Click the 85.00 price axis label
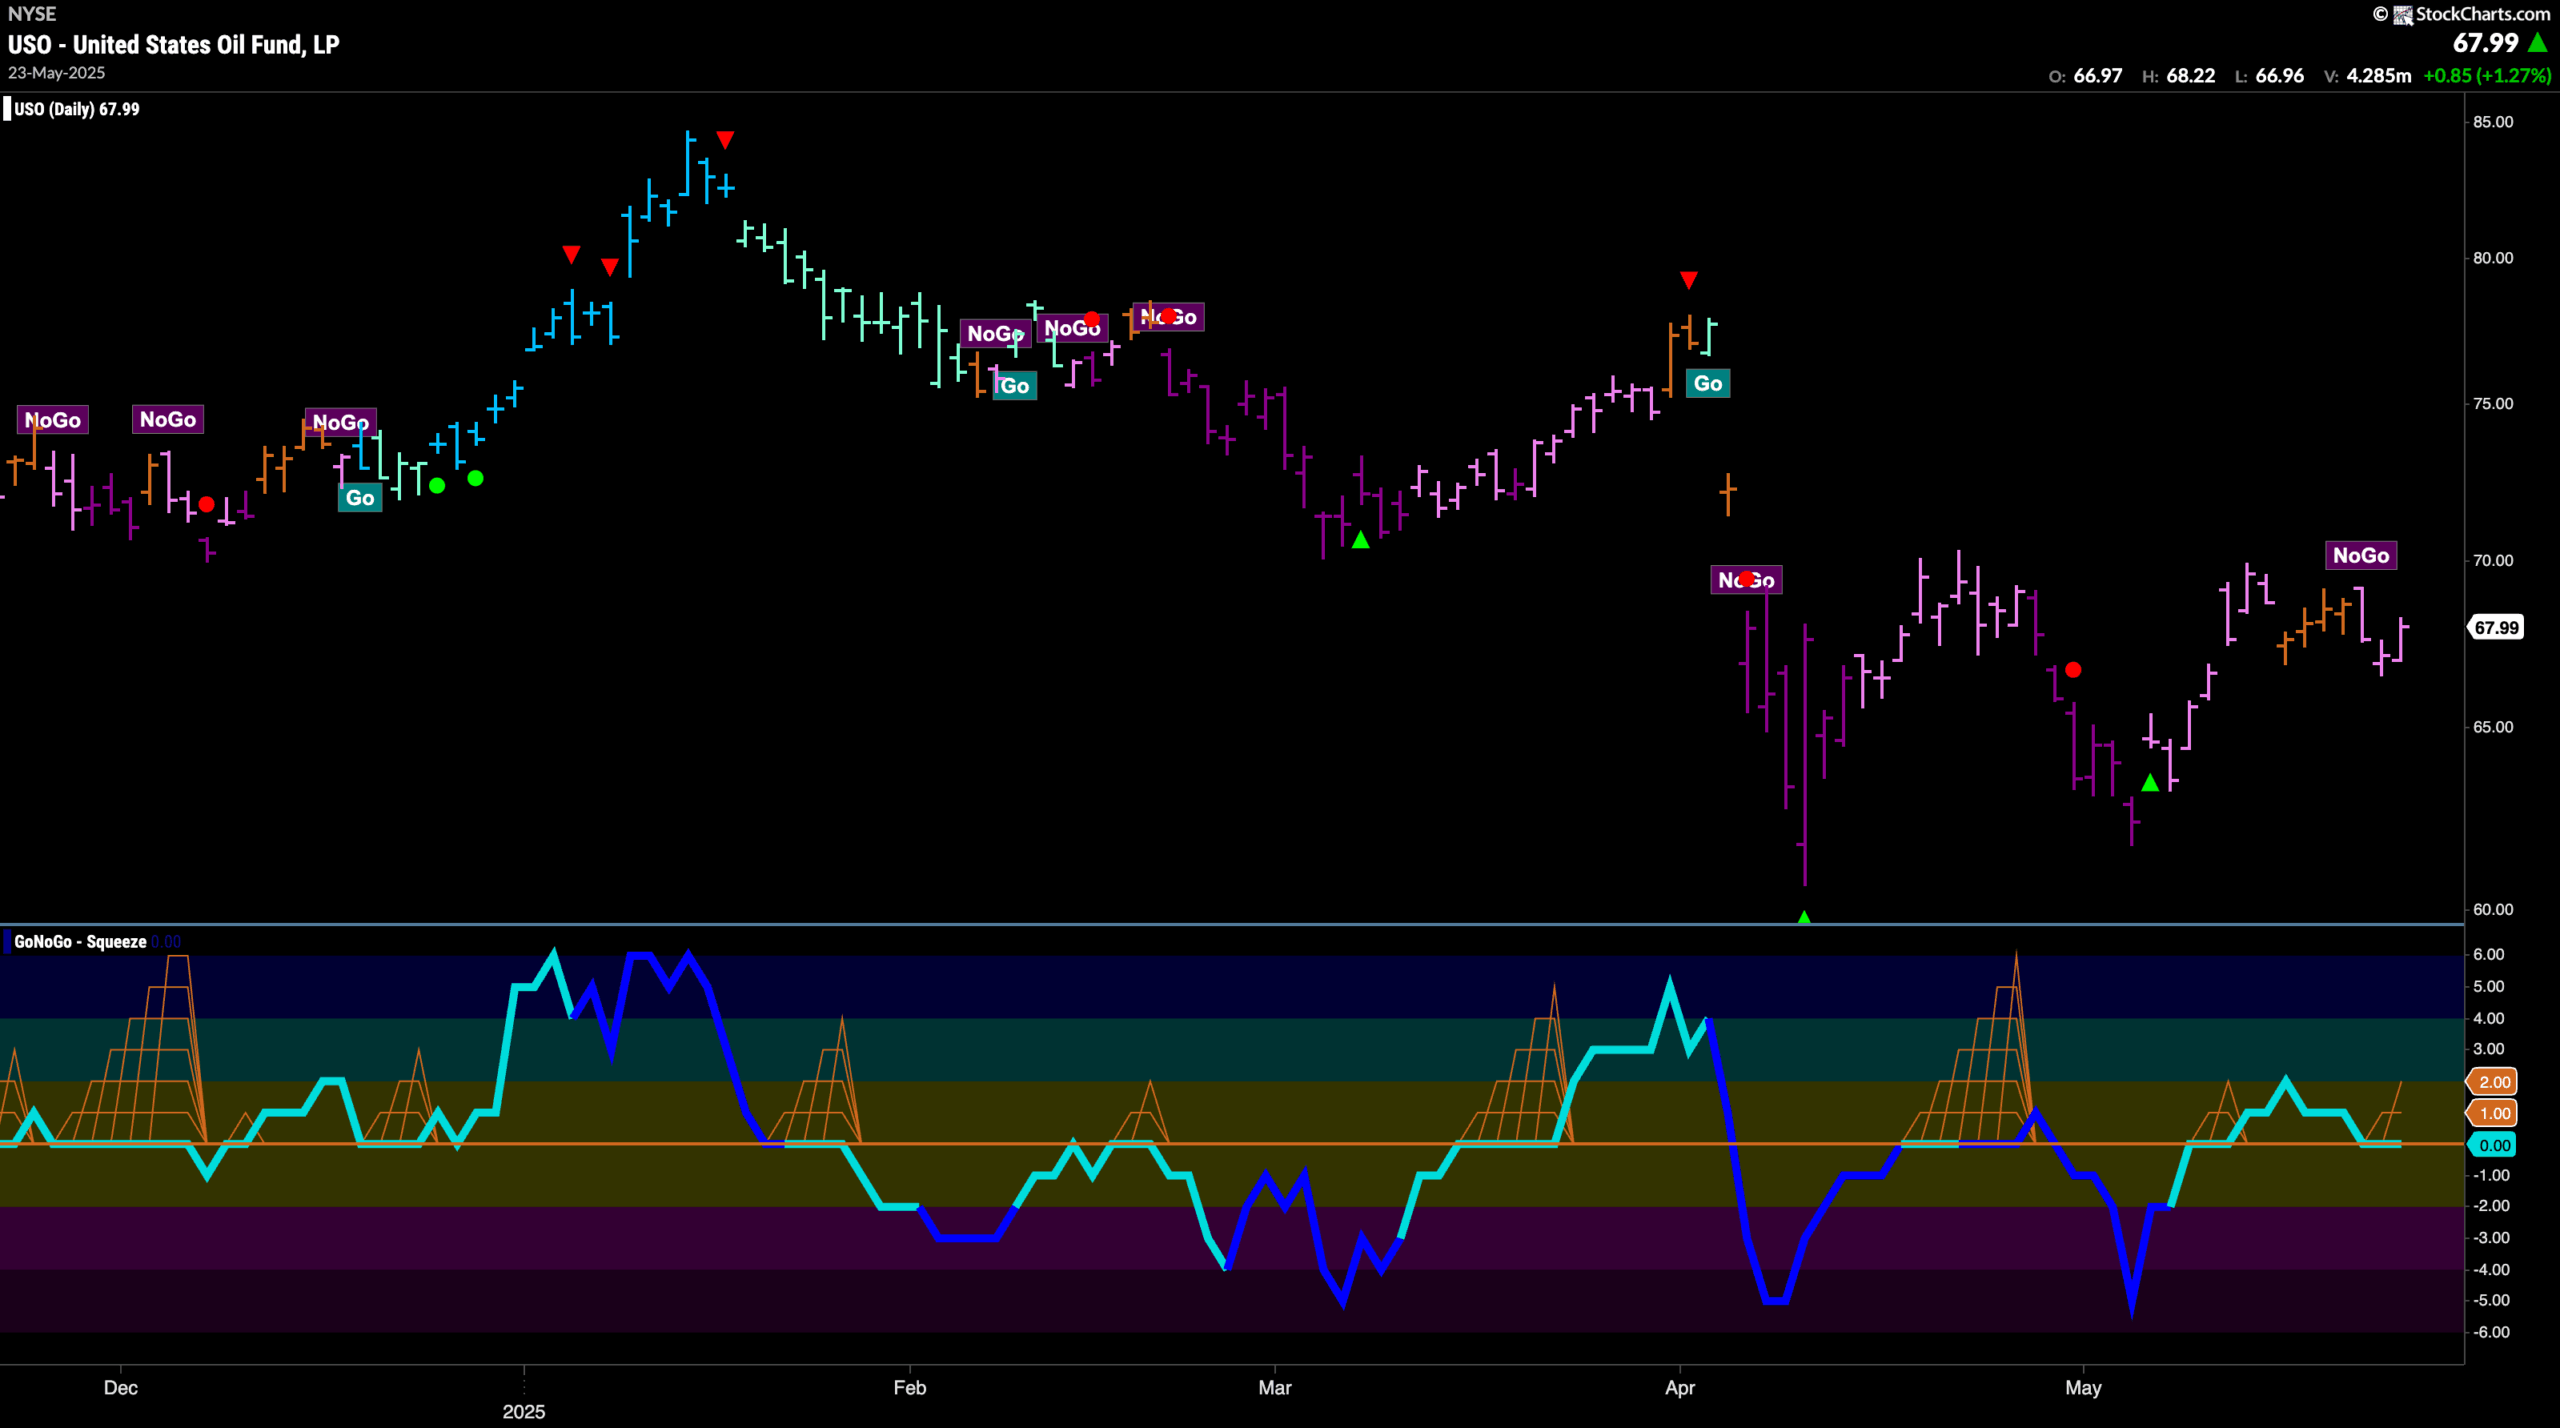This screenshot has height=1428, width=2560. tap(2493, 122)
